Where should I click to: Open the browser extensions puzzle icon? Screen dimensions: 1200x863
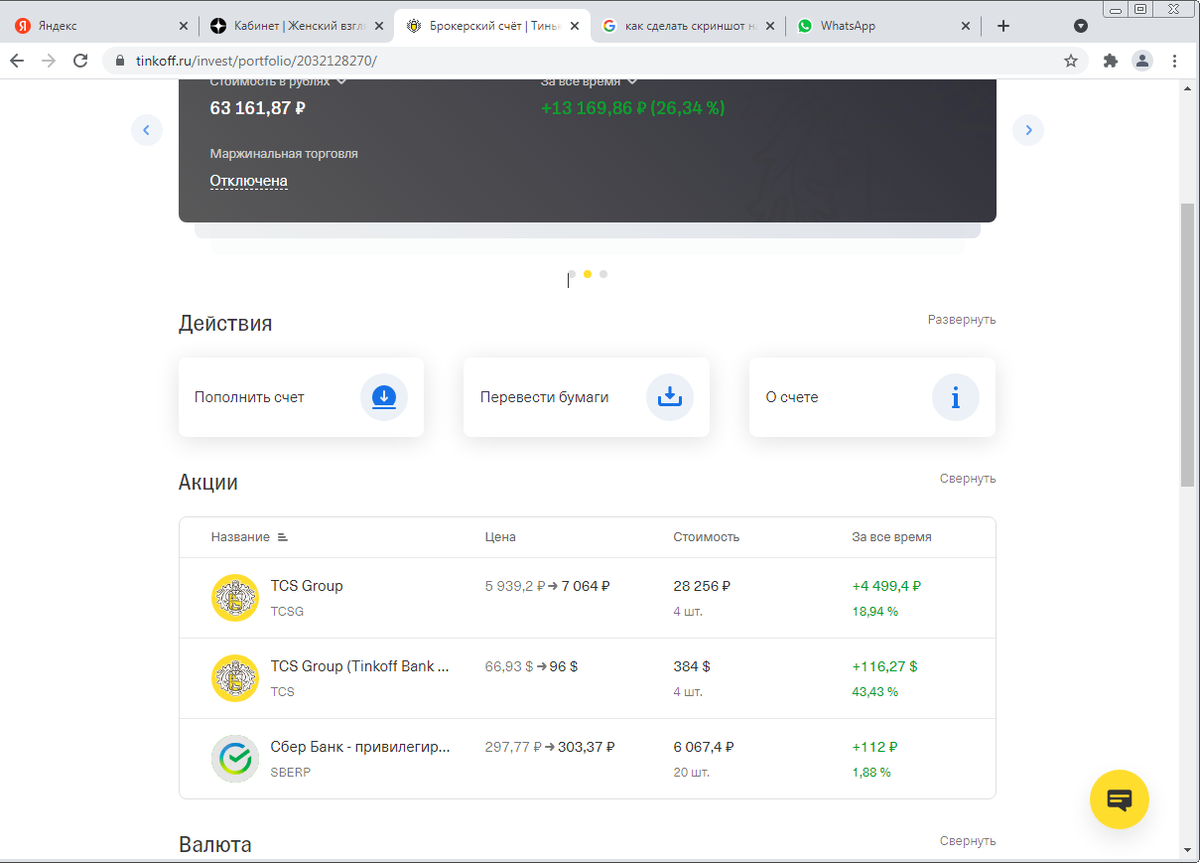point(1110,61)
